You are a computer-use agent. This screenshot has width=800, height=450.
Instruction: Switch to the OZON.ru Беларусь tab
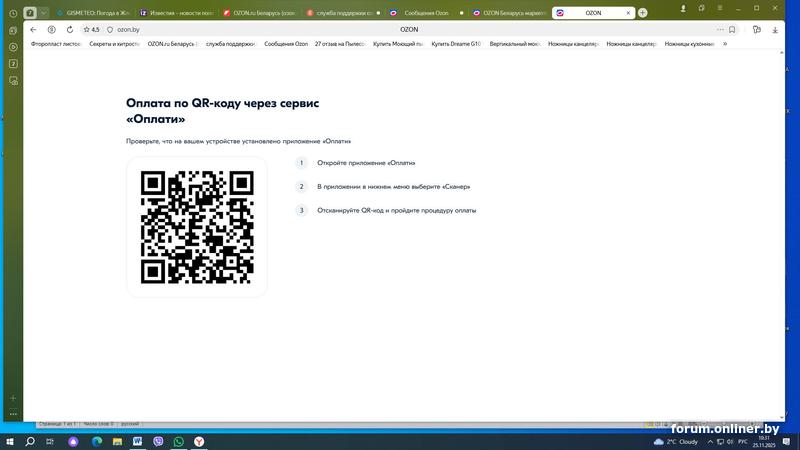click(259, 13)
